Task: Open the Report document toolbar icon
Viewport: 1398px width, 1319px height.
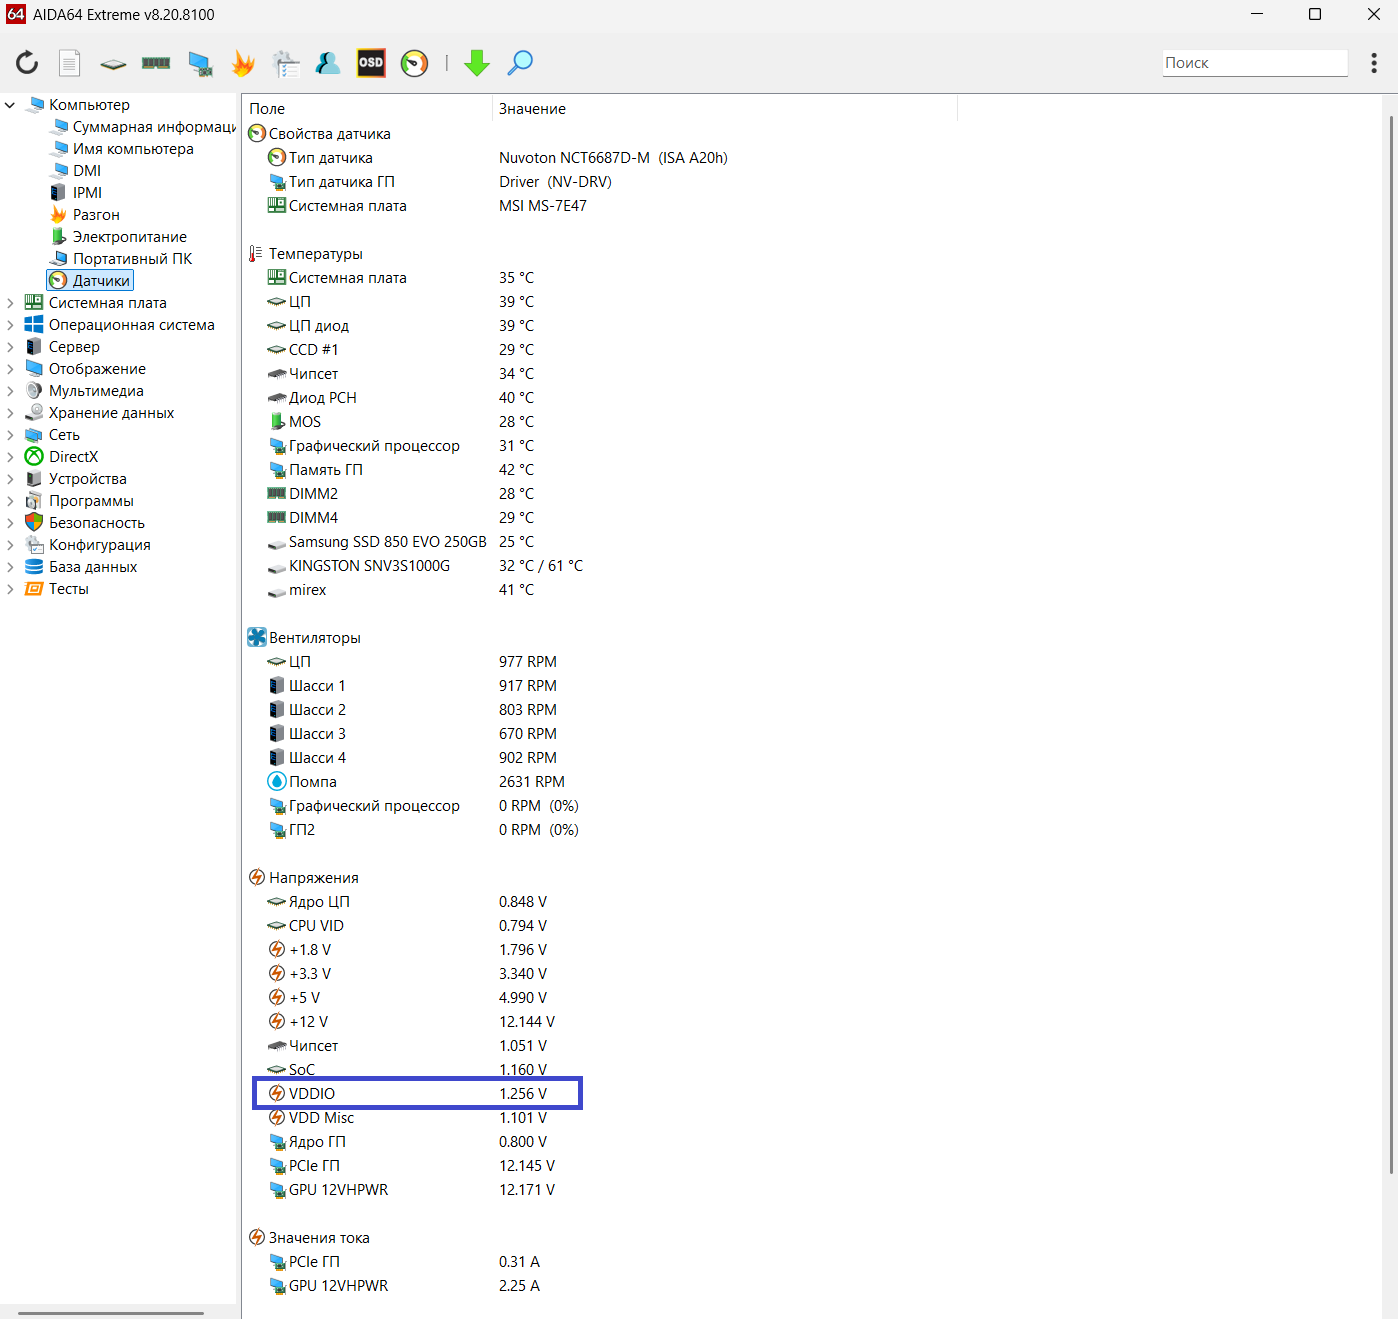Action: point(69,63)
